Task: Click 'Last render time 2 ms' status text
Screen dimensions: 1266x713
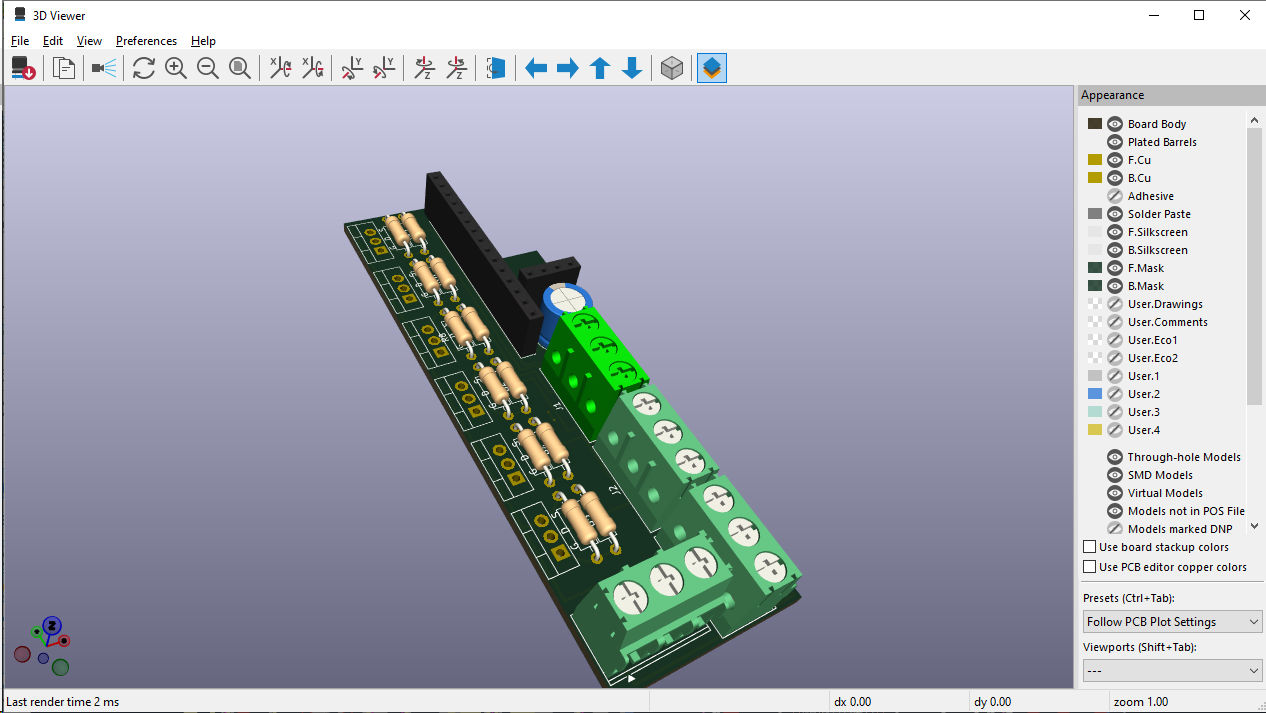Action: point(62,702)
